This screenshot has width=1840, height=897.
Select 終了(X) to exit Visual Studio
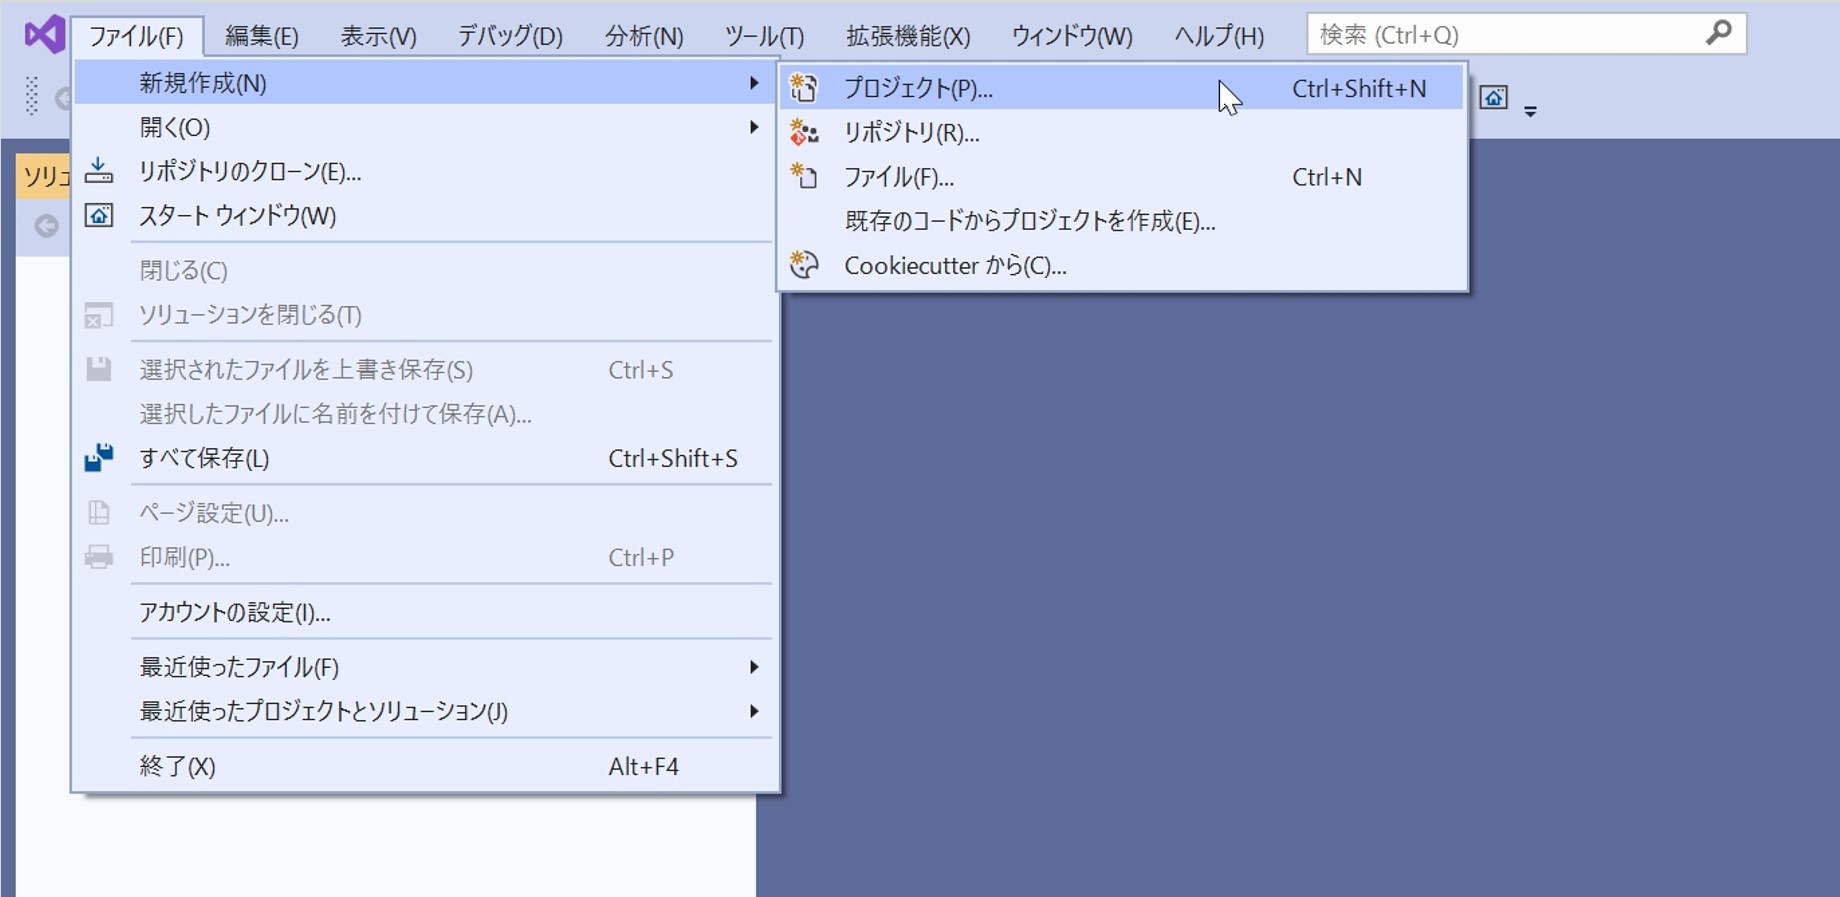tap(178, 766)
